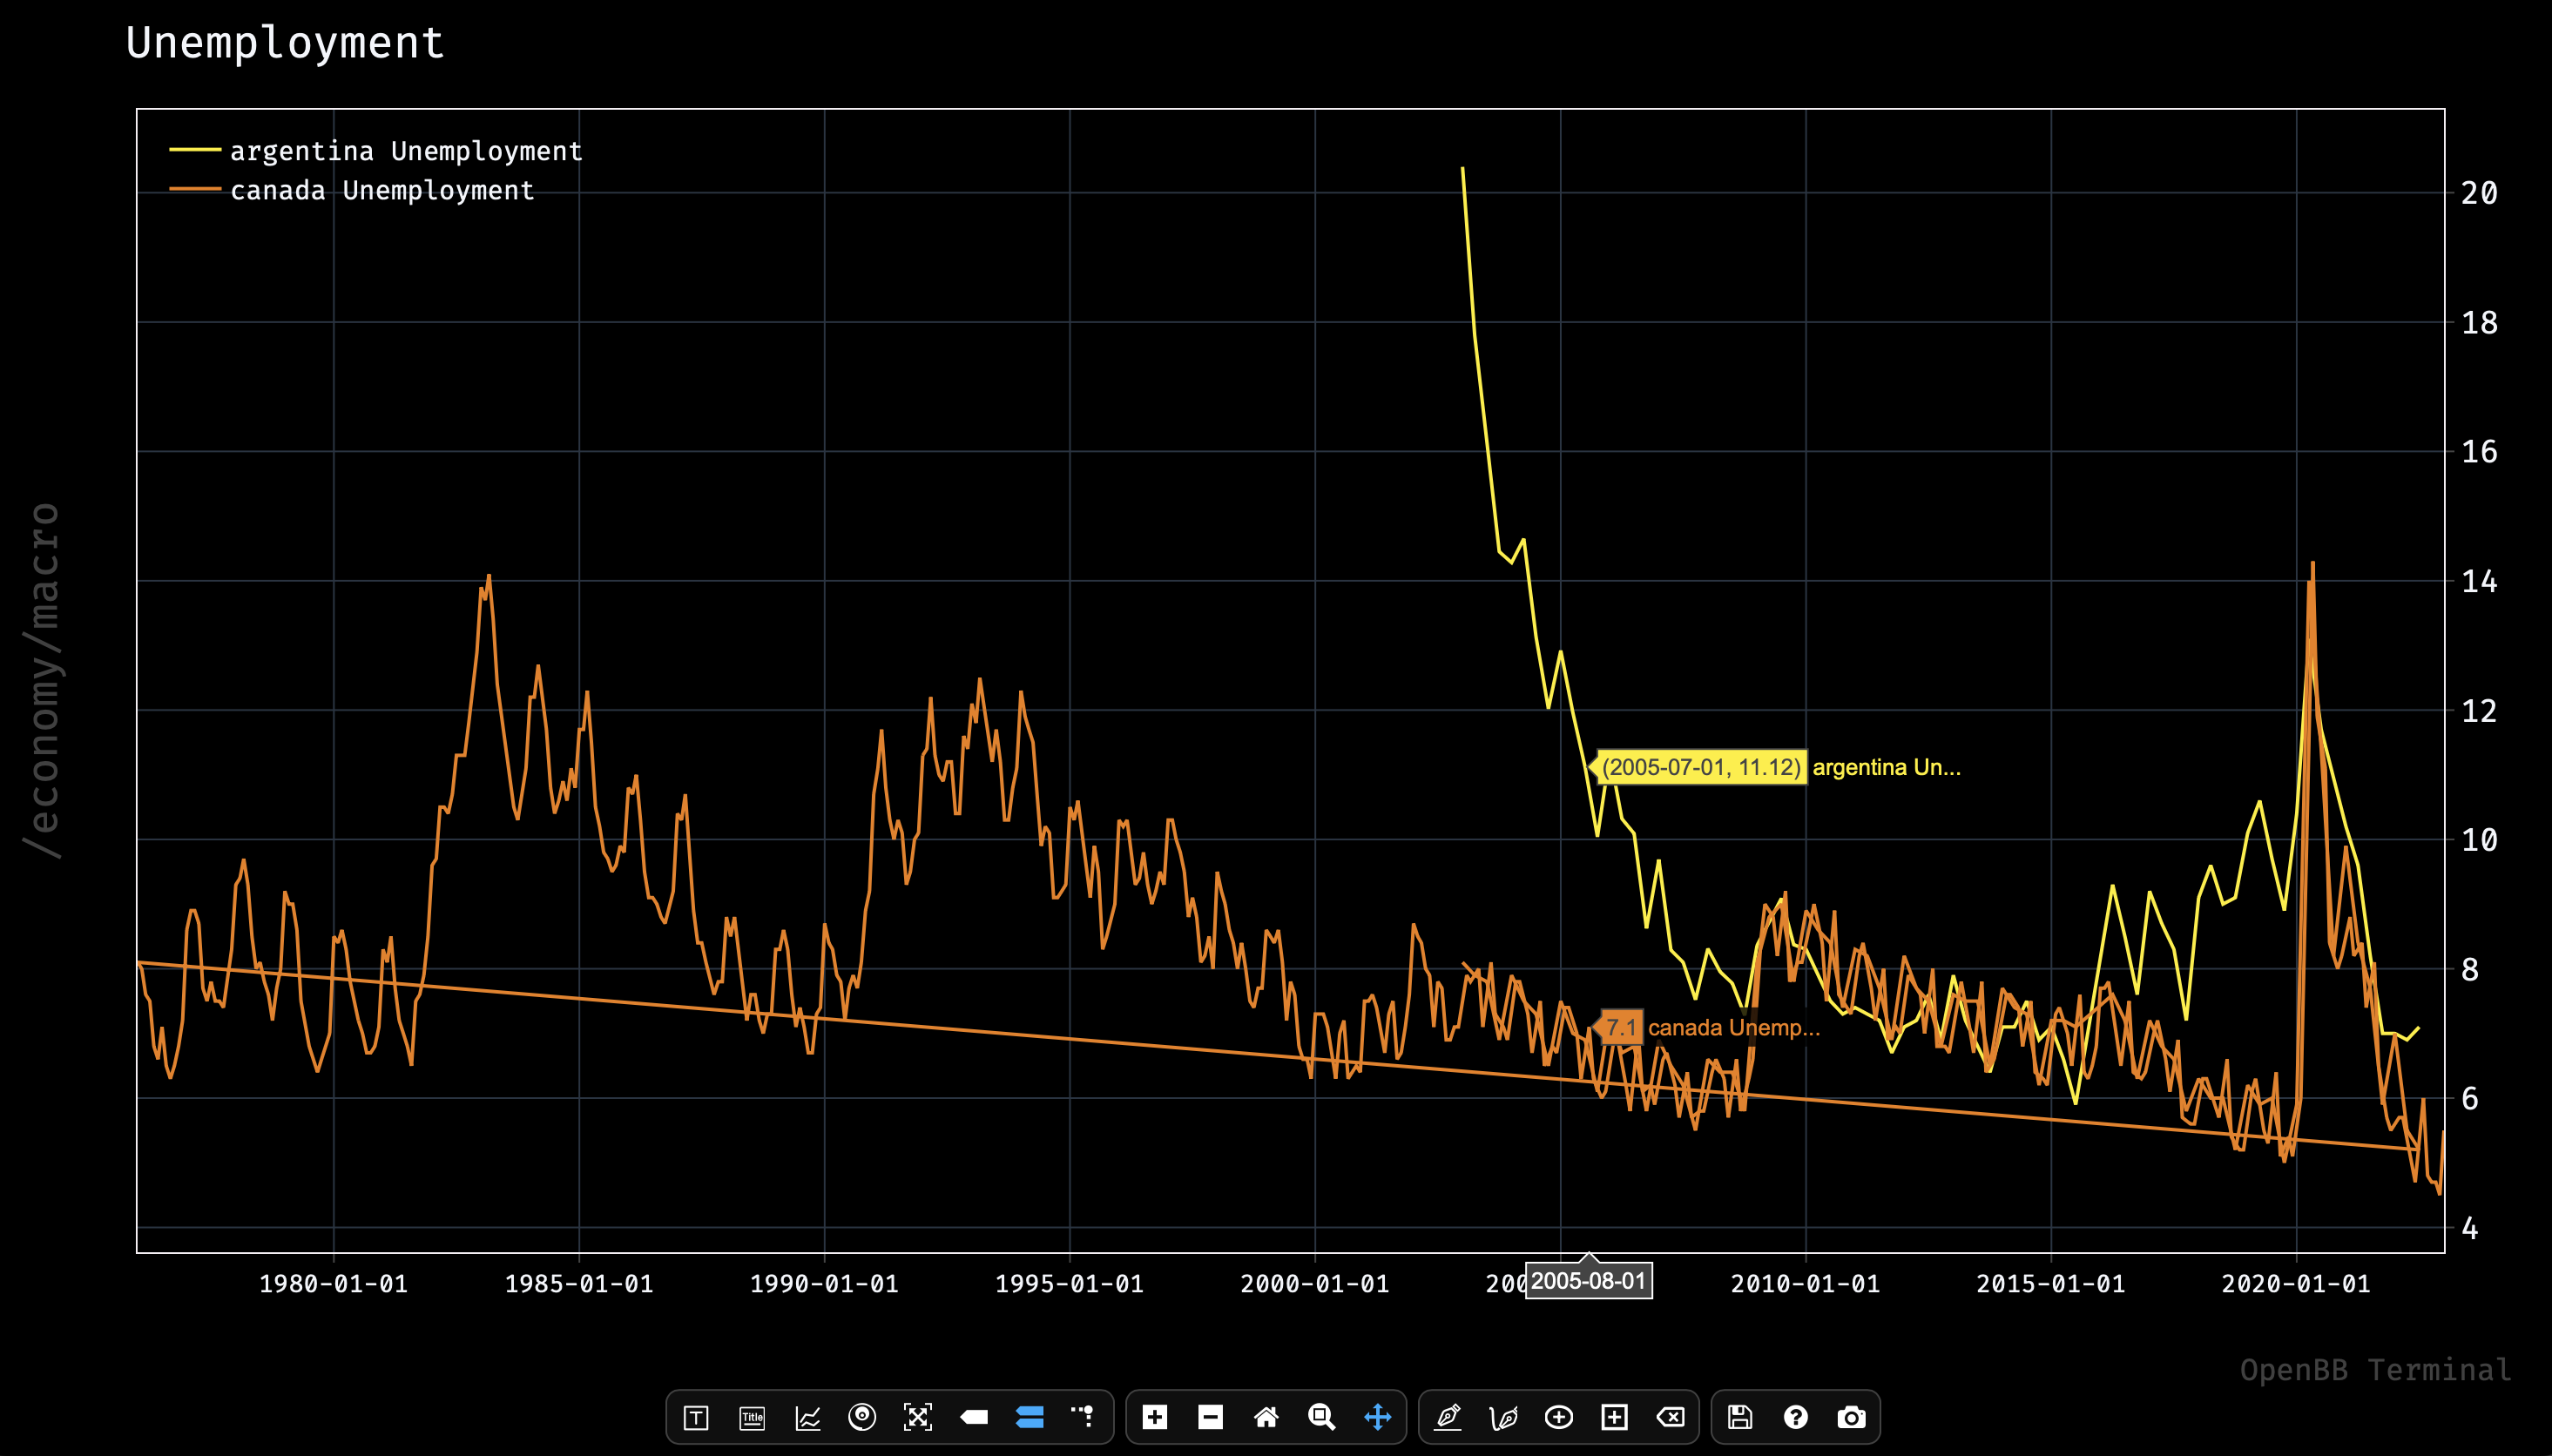Choose the freehand draw pen tool

coord(1503,1417)
